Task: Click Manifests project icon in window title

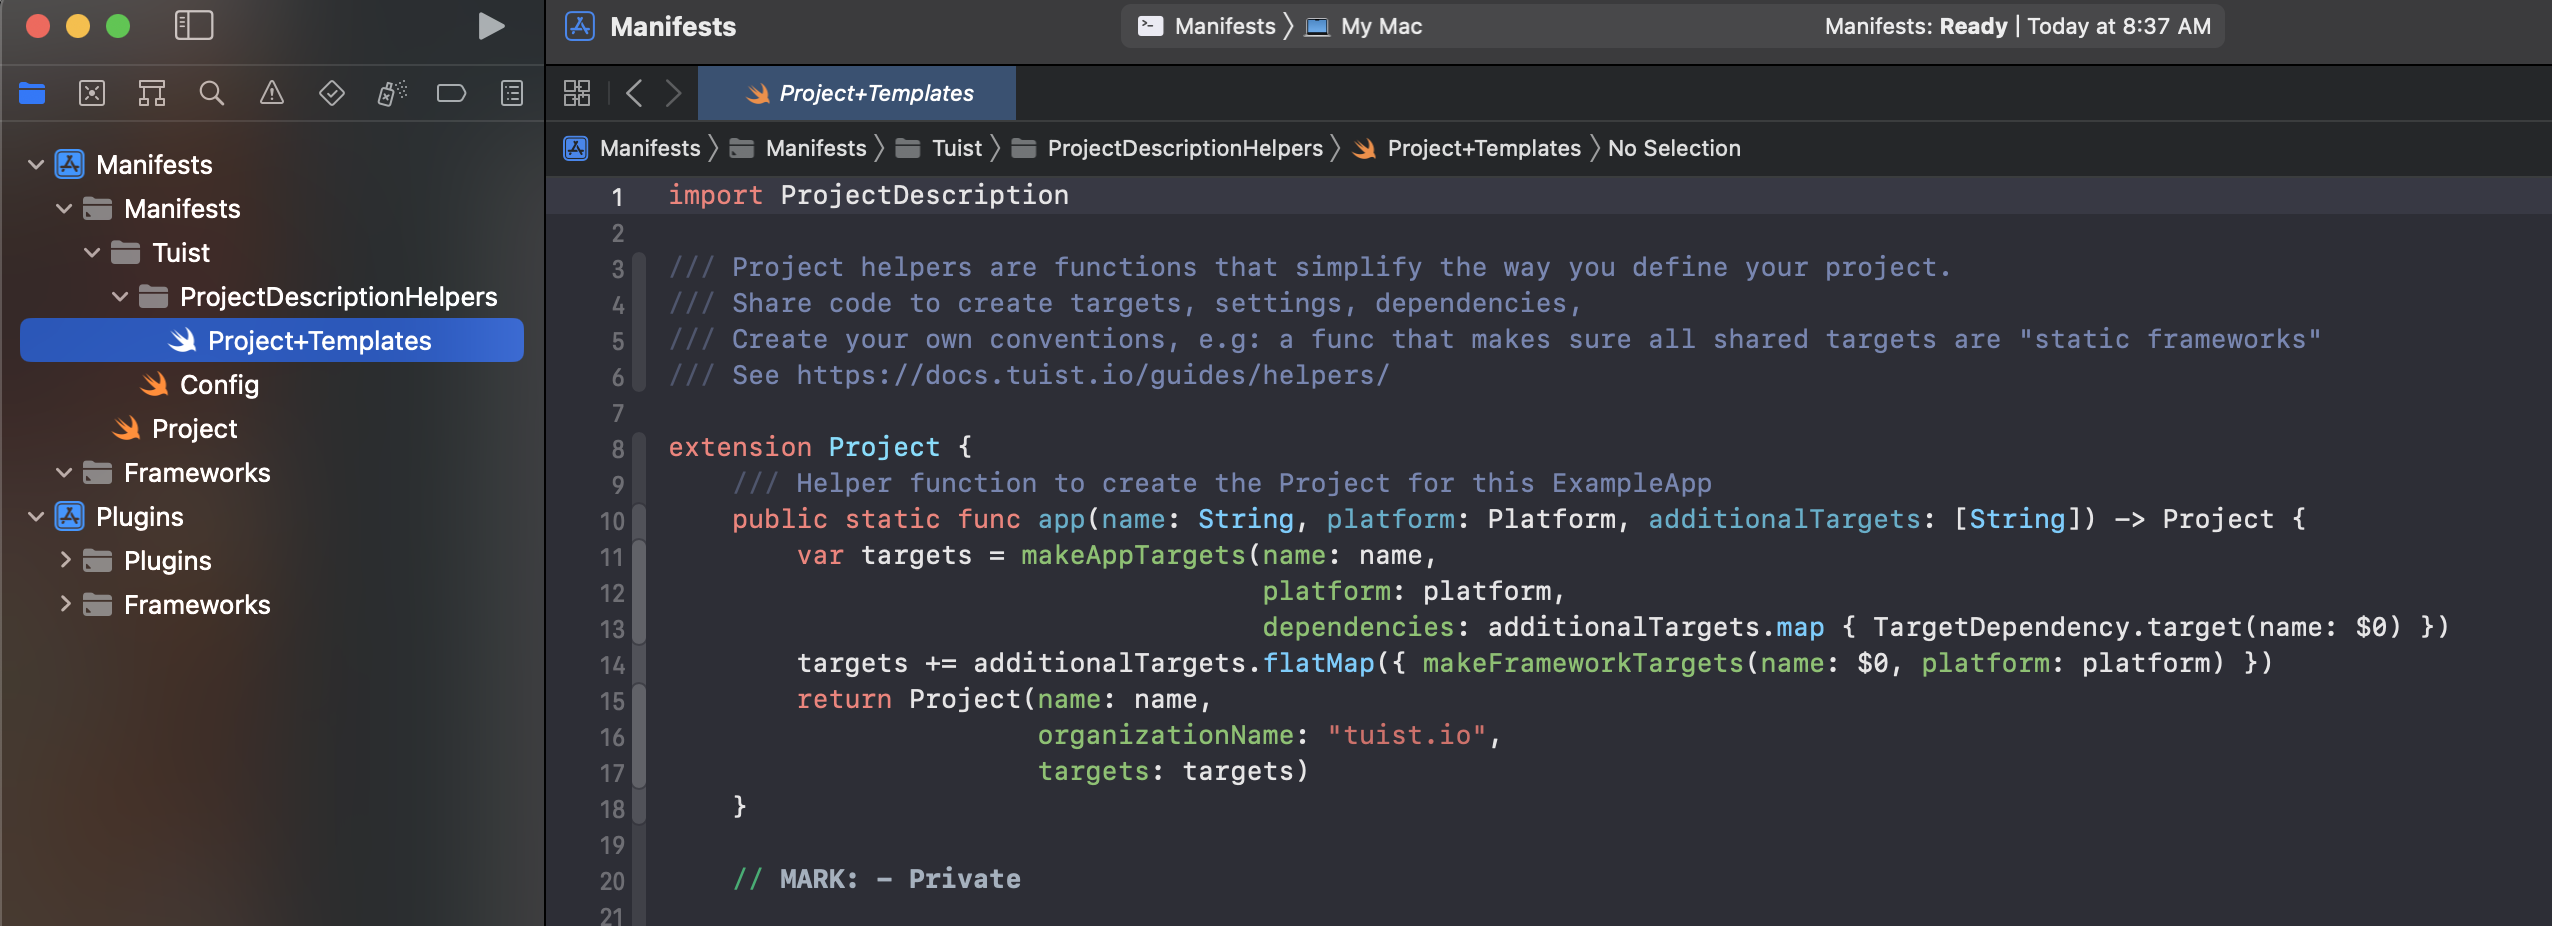Action: (x=580, y=26)
